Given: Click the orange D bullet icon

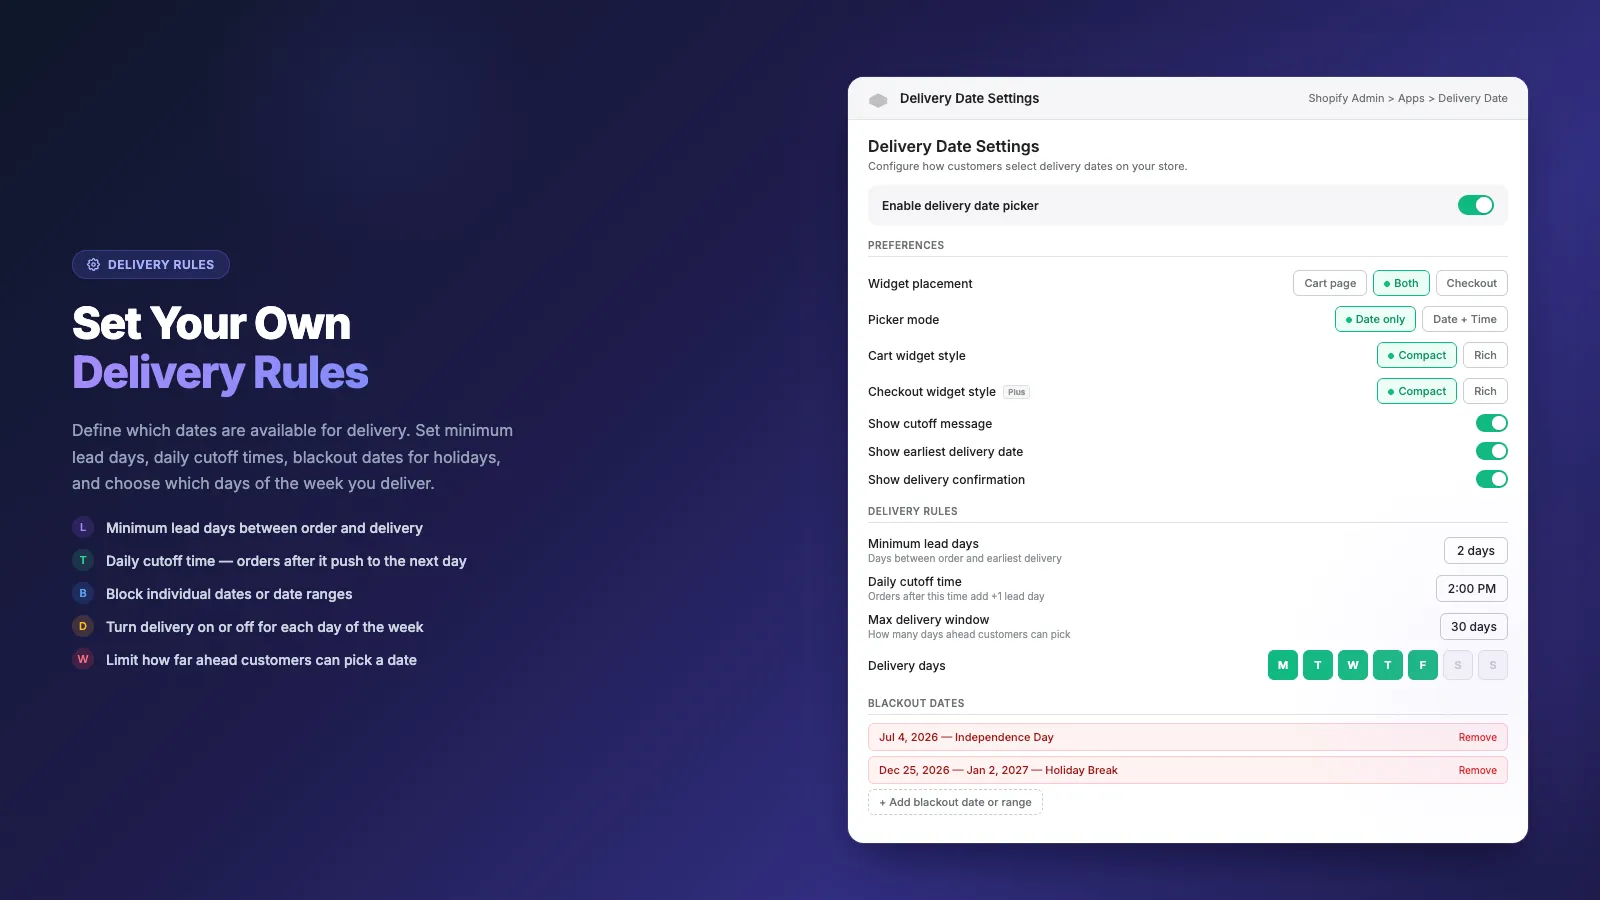Looking at the screenshot, I should pyautogui.click(x=83, y=626).
